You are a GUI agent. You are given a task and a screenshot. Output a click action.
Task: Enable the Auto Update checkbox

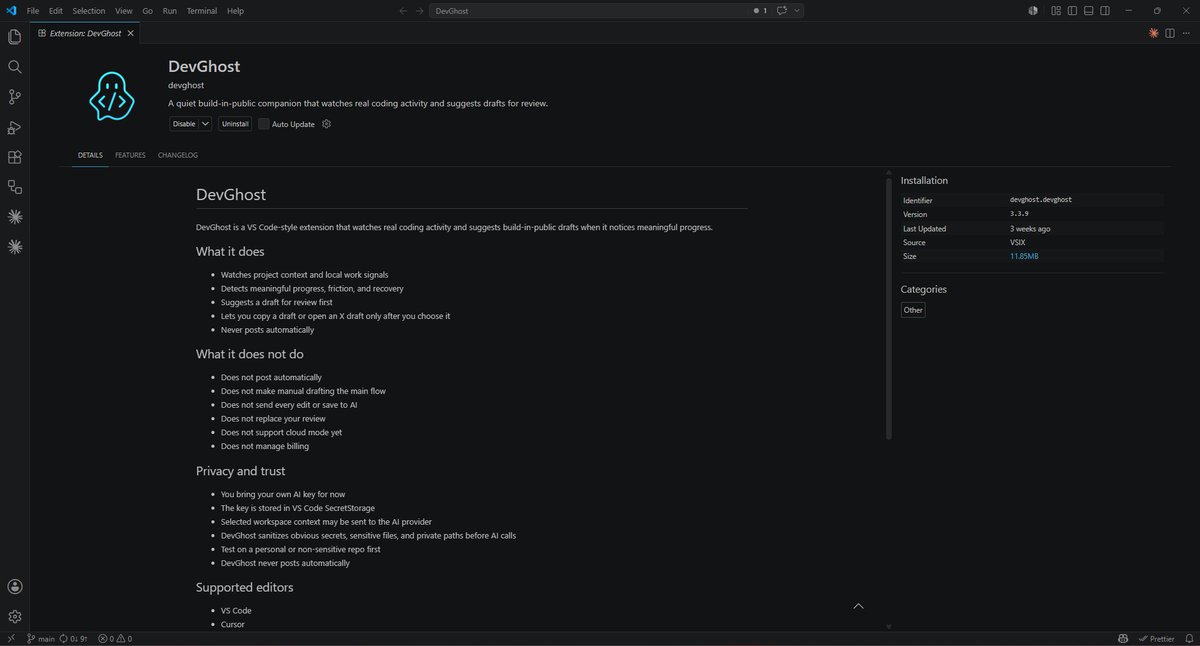tap(264, 124)
